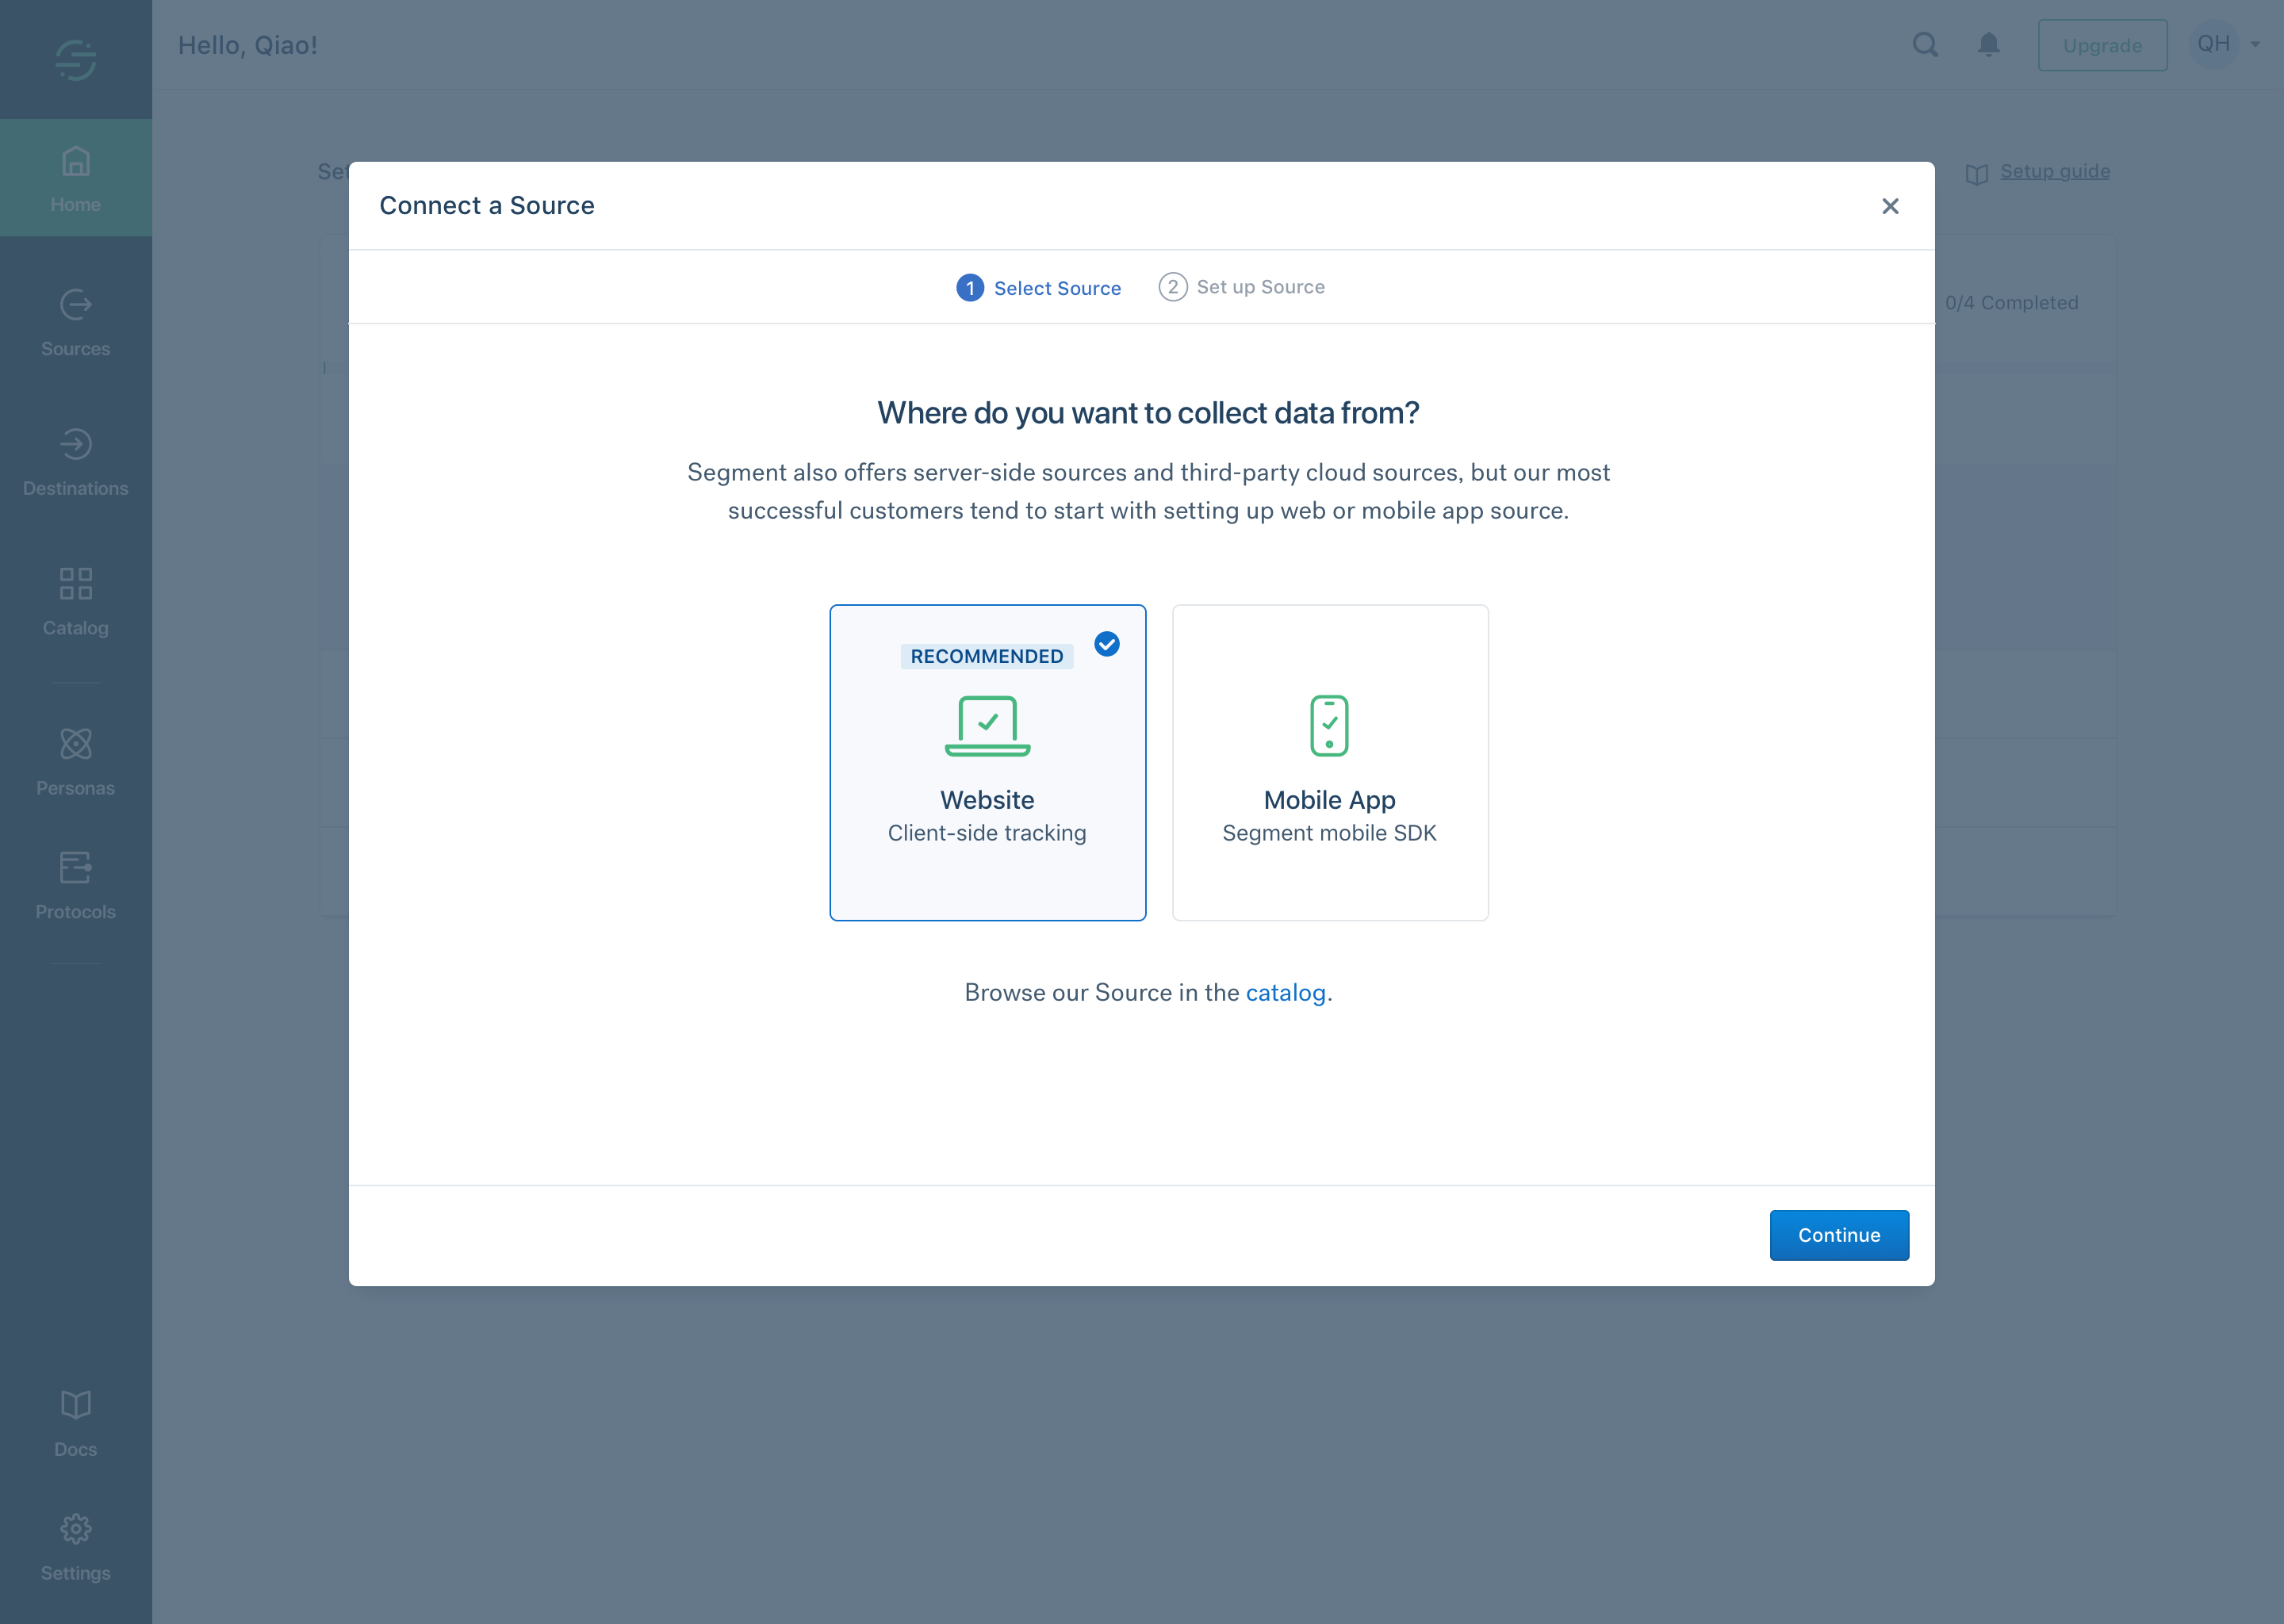Click the blue selected checkmark on Website
The height and width of the screenshot is (1624, 2284).
tap(1107, 644)
